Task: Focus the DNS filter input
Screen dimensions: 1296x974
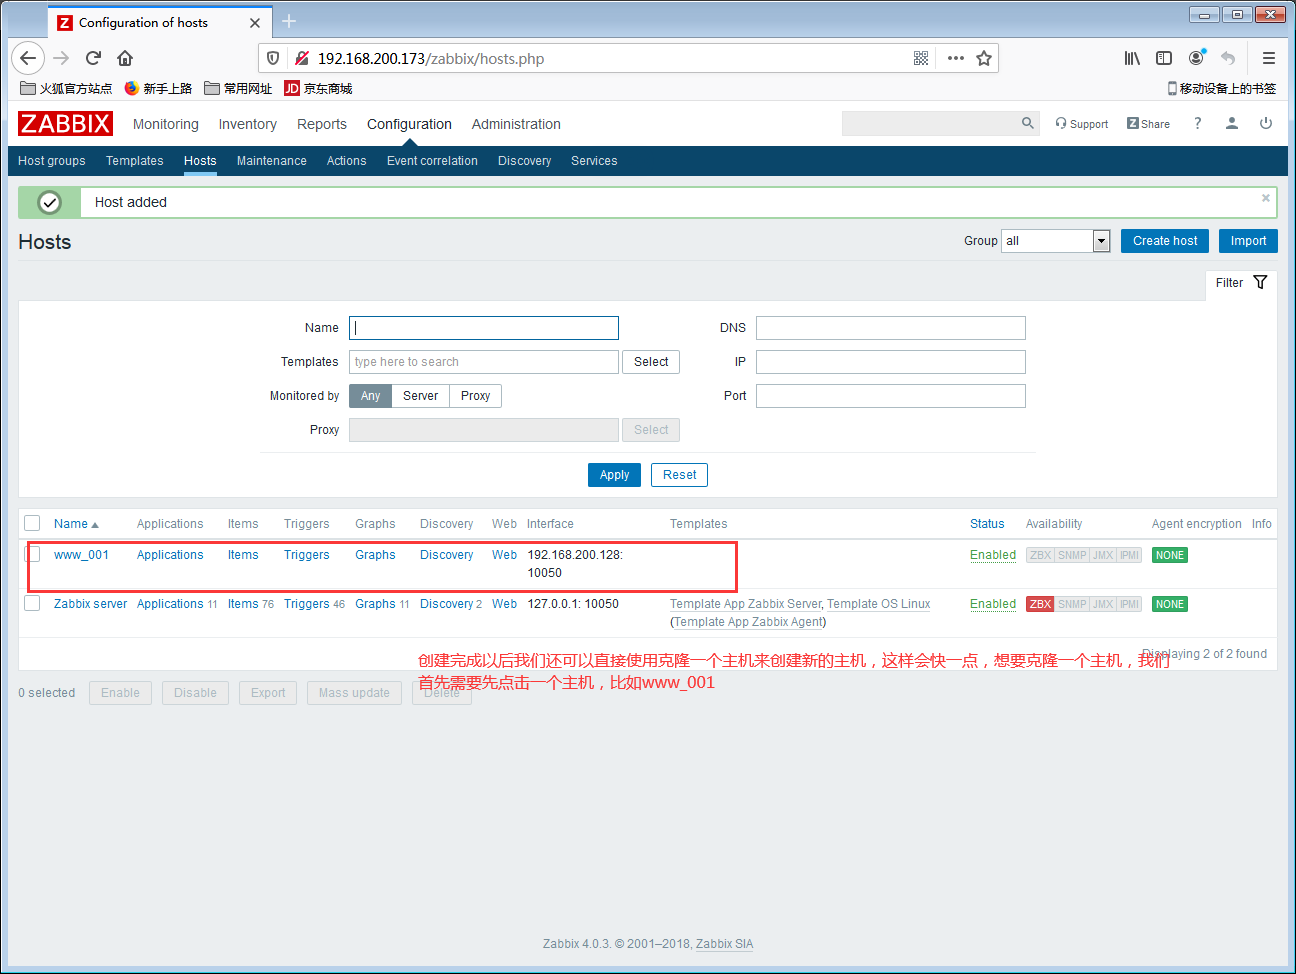Action: pos(891,328)
